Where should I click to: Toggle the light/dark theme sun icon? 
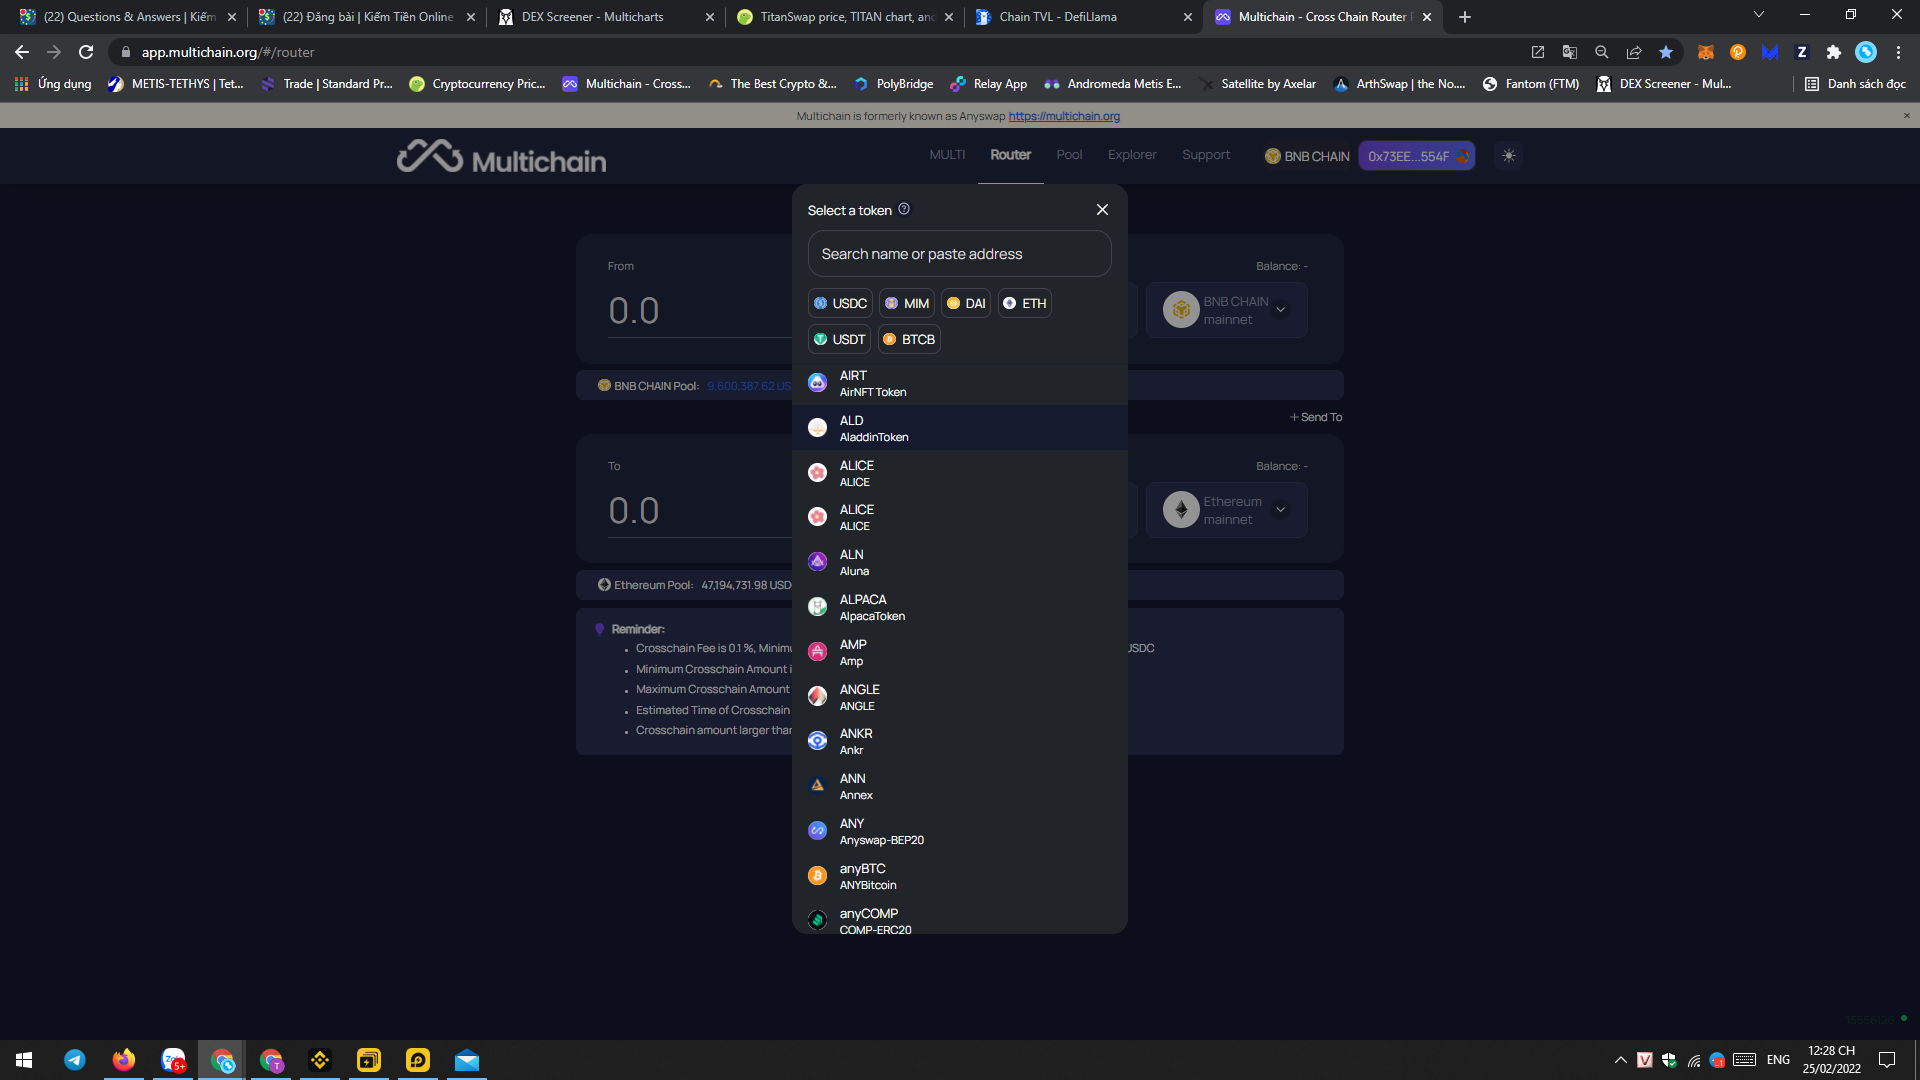point(1508,156)
